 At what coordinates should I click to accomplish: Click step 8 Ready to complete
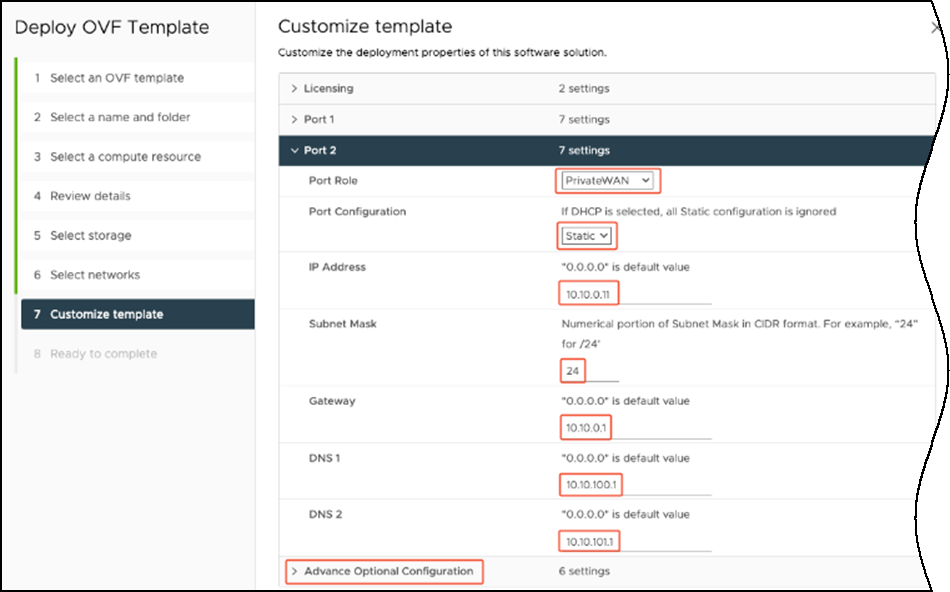click(103, 354)
